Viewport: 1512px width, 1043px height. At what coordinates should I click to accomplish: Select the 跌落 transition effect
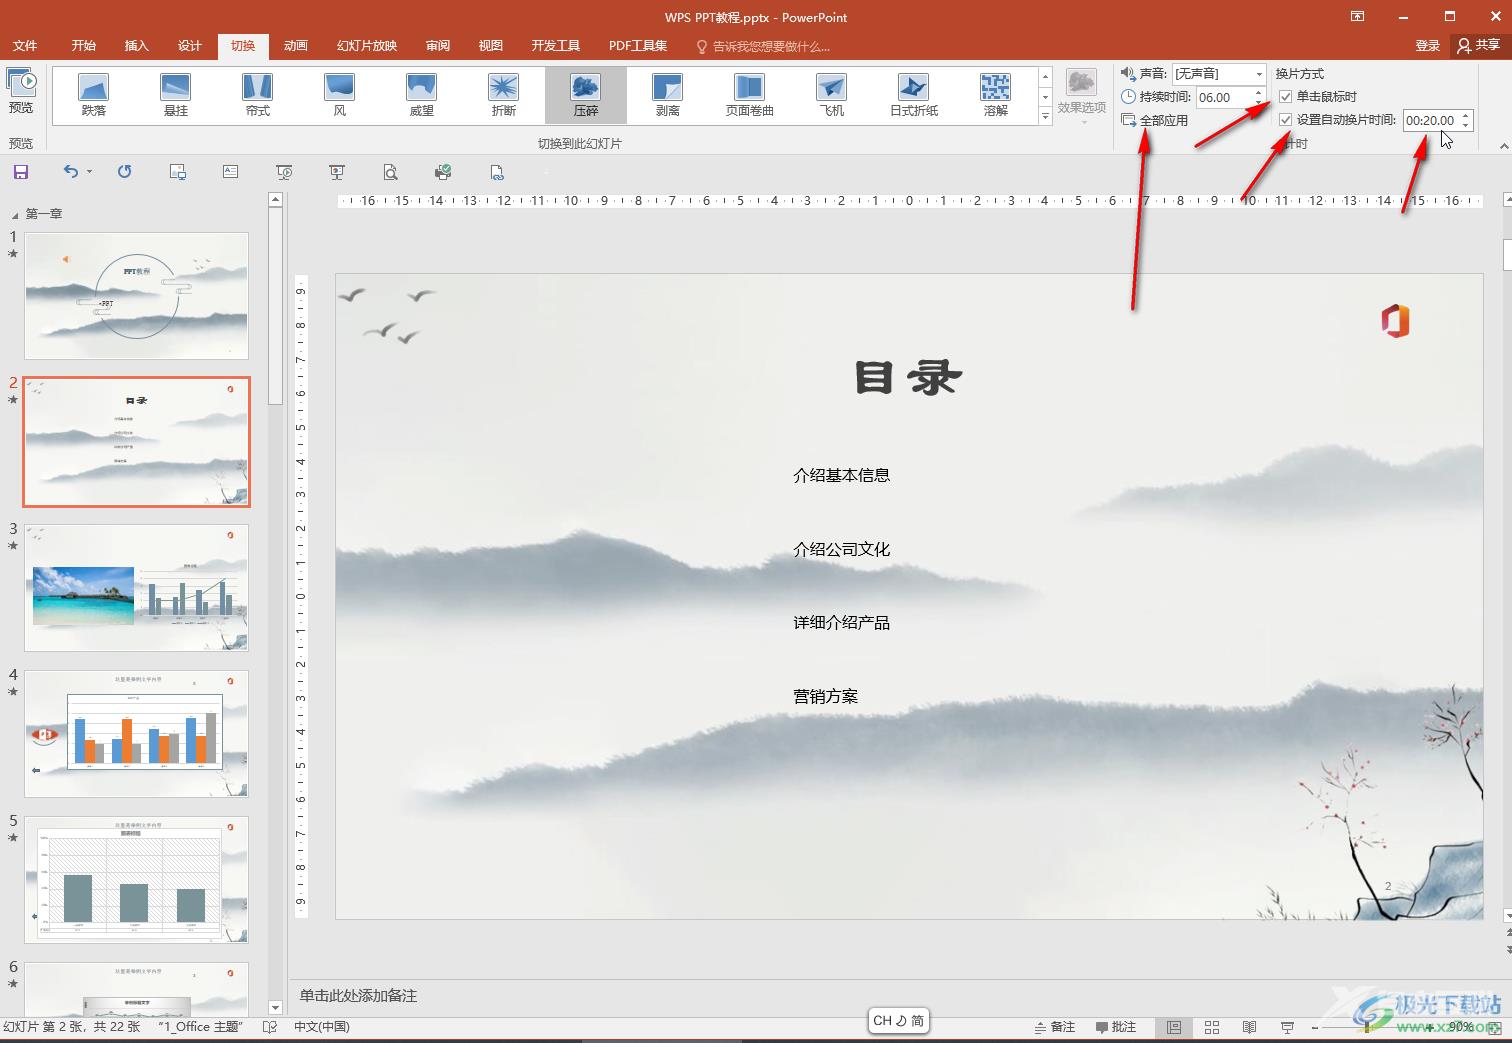94,95
